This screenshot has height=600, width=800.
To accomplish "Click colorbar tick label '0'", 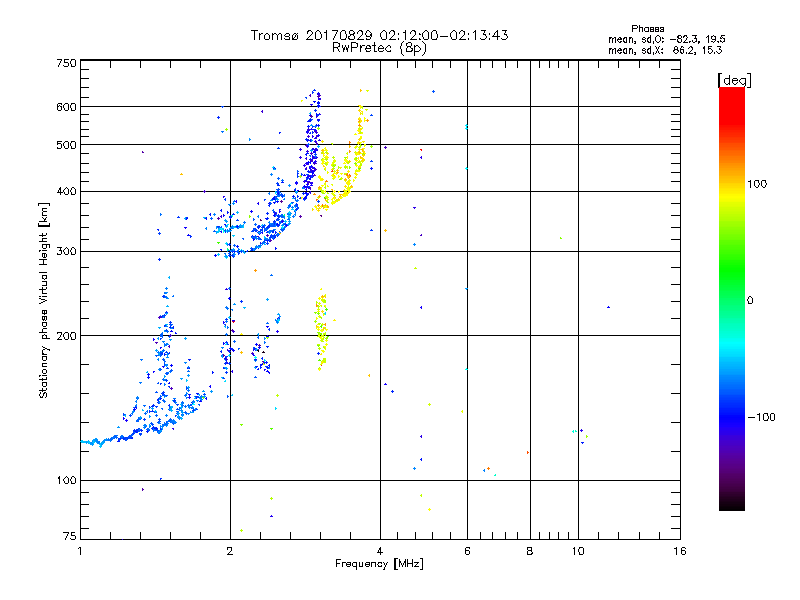I will coord(750,301).
